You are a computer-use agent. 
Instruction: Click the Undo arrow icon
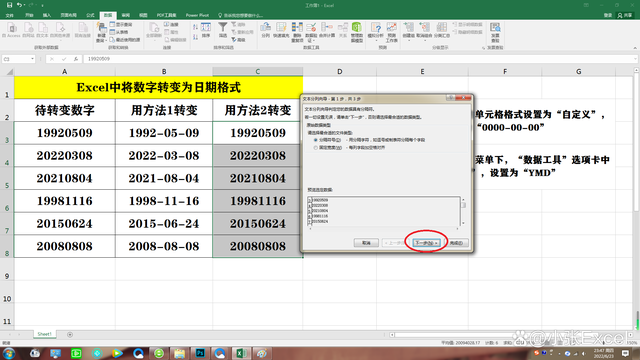tap(19, 5)
